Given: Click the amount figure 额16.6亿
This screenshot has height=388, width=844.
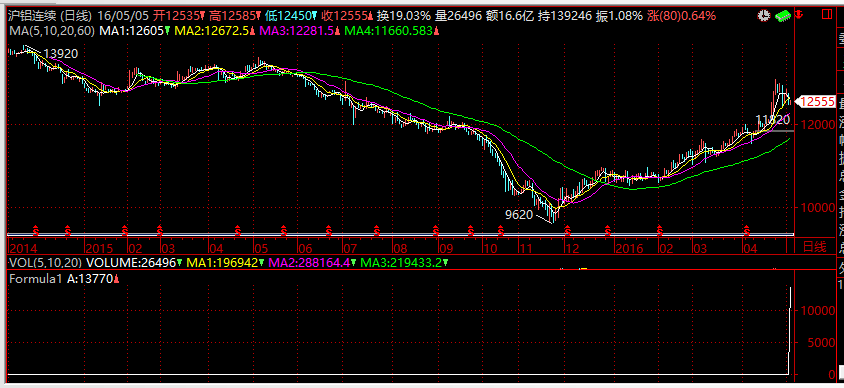Looking at the screenshot, I should [x=509, y=16].
